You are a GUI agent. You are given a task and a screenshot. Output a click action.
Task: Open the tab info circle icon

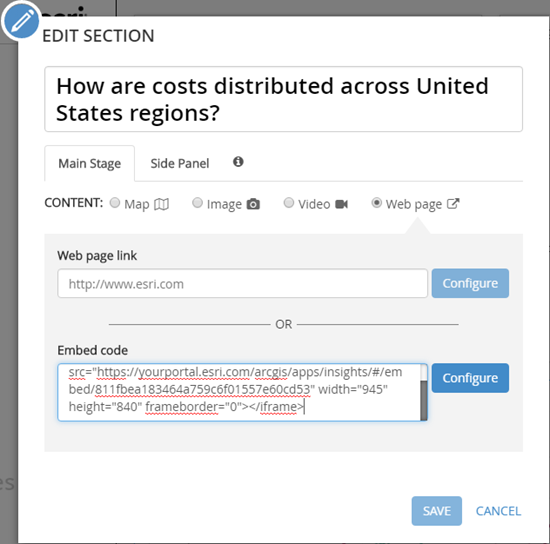[x=238, y=162]
